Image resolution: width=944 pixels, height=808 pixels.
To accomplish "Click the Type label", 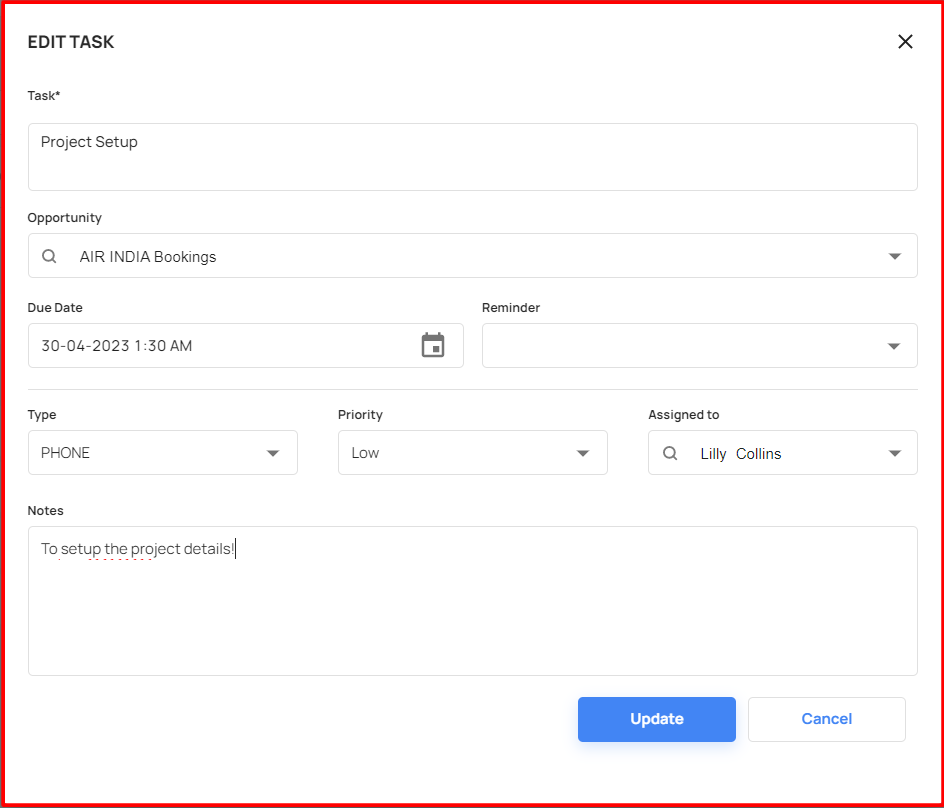I will point(42,414).
